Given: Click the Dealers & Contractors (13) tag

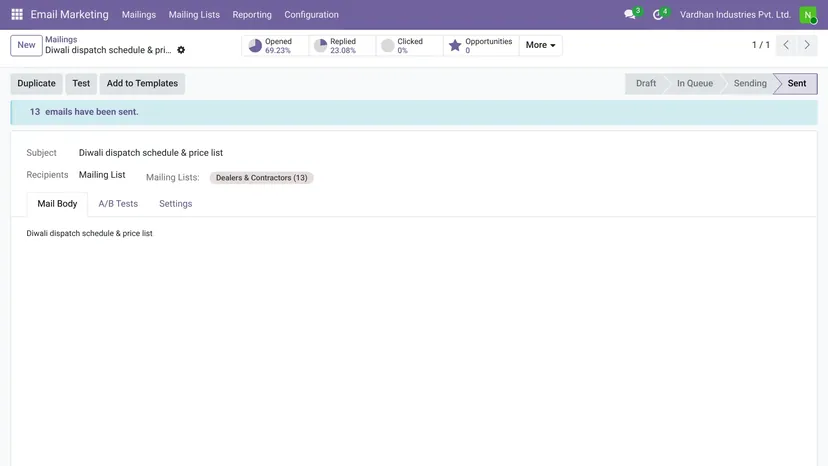Looking at the screenshot, I should [x=261, y=178].
